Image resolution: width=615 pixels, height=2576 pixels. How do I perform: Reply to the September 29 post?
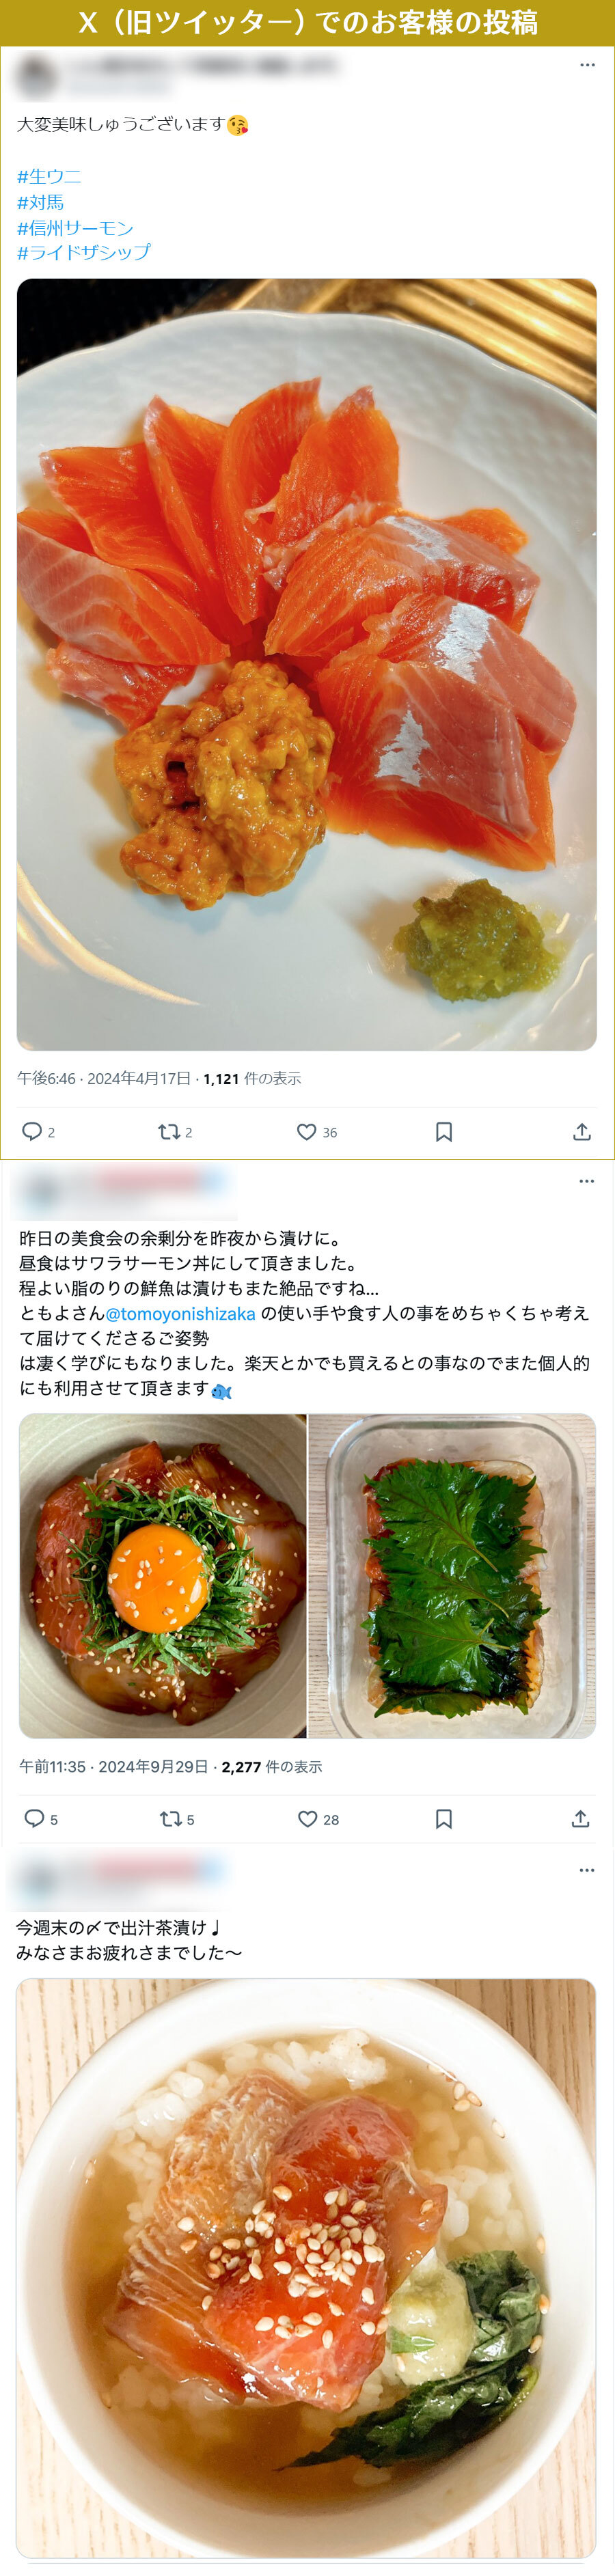(x=34, y=1818)
